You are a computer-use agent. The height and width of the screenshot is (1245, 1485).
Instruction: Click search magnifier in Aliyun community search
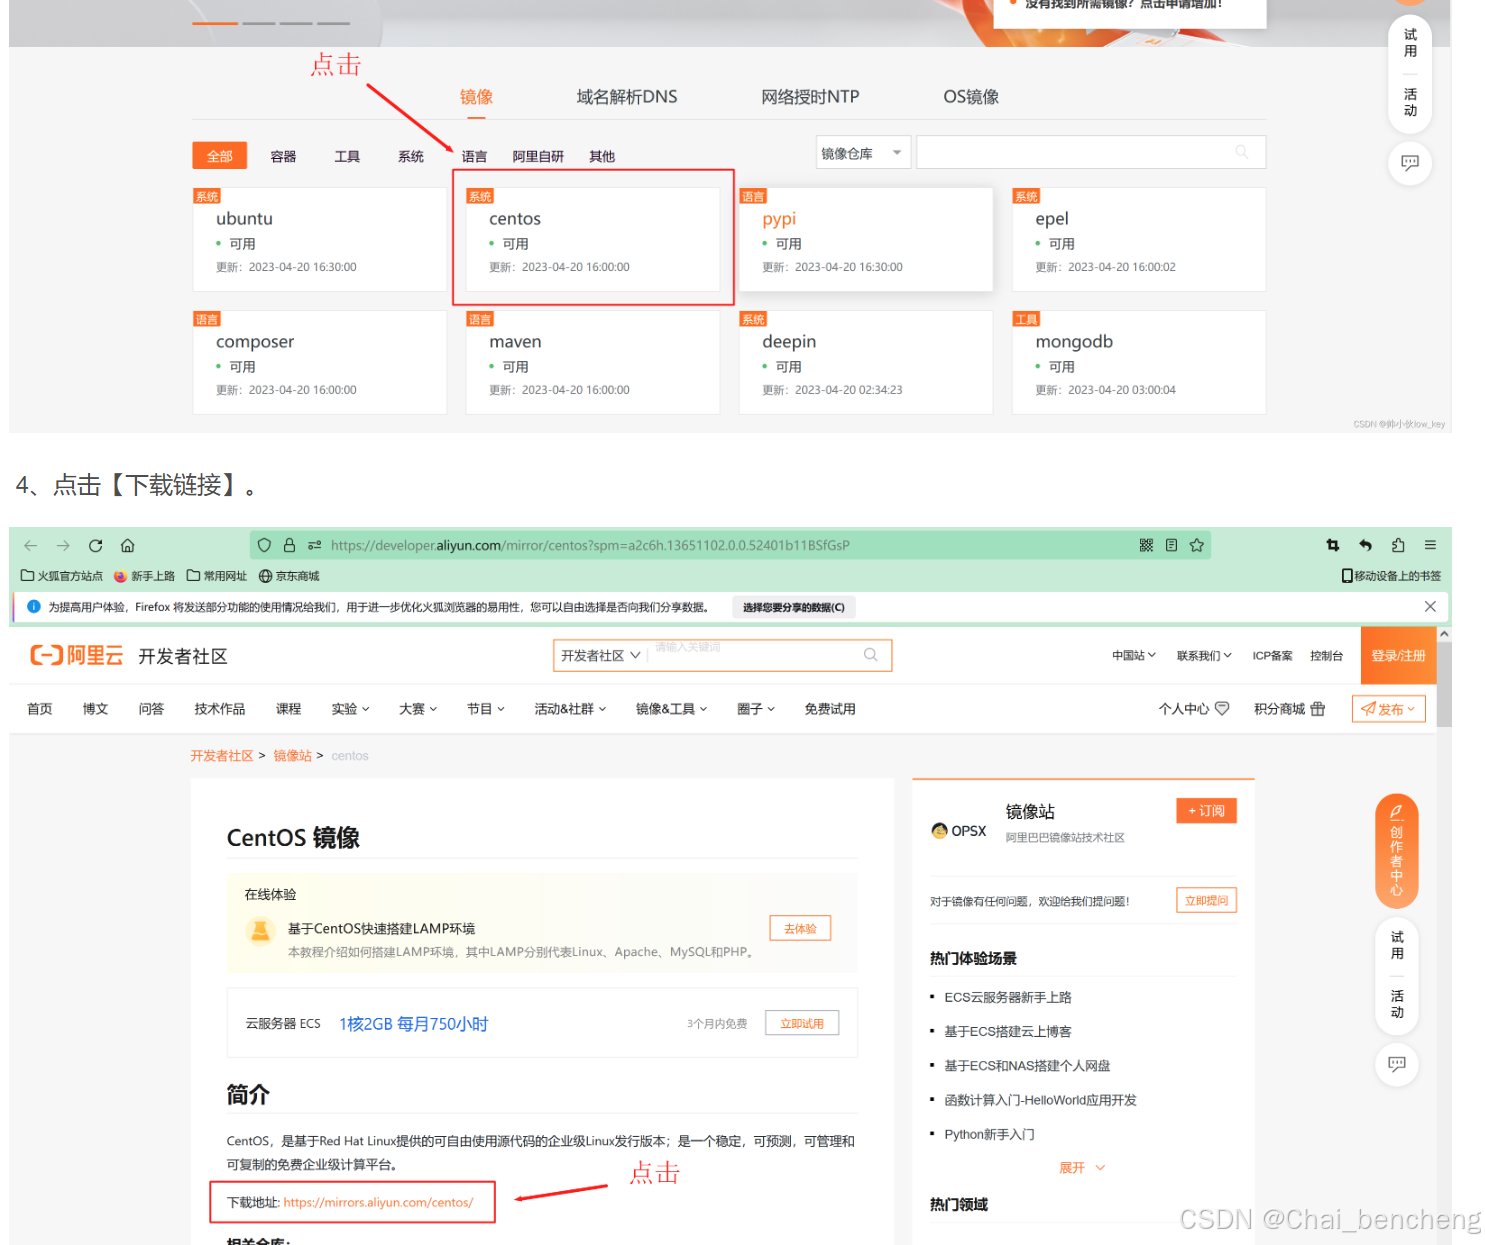point(870,655)
